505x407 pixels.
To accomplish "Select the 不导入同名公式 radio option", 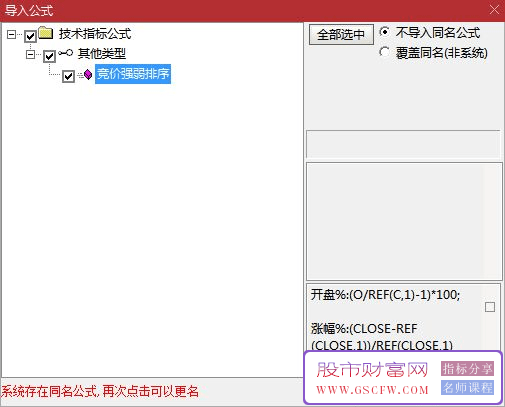I will (x=384, y=32).
